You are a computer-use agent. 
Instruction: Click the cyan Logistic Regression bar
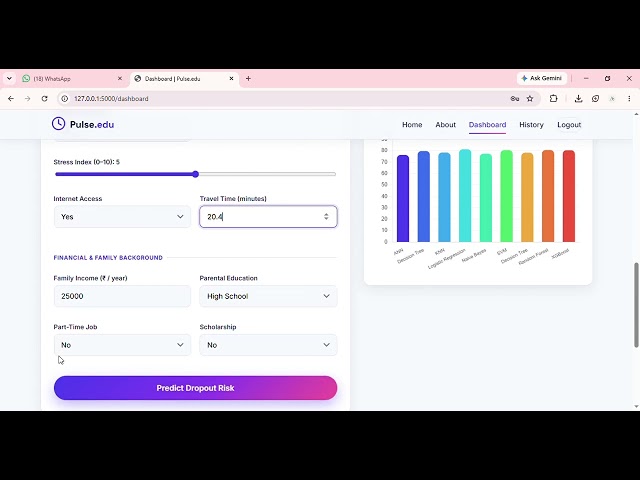pyautogui.click(x=465, y=196)
